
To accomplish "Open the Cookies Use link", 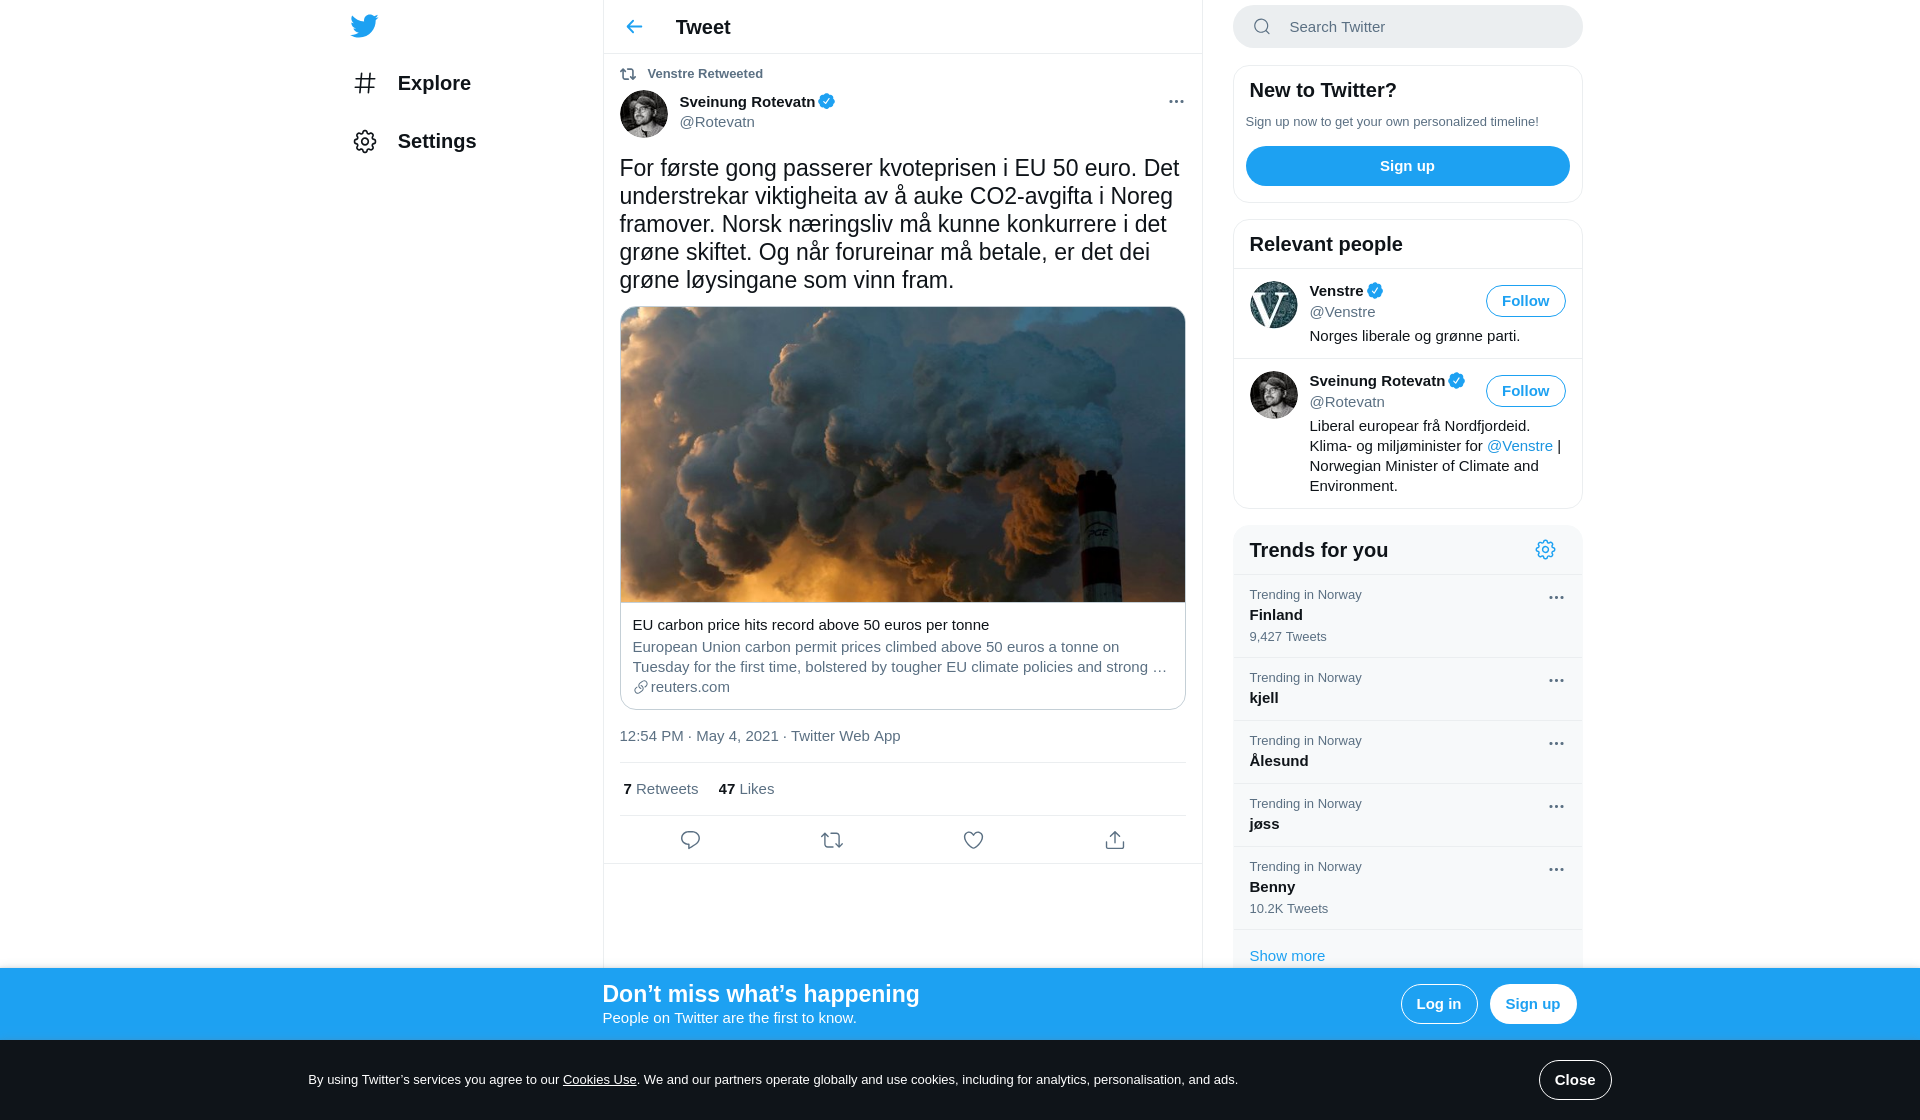I will (600, 1080).
